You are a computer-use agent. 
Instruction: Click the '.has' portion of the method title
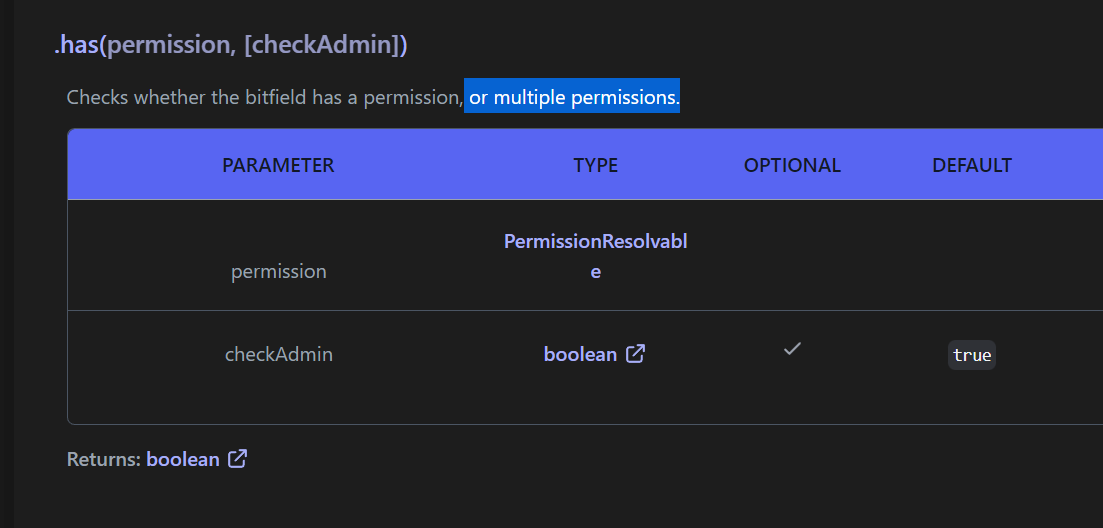click(x=76, y=45)
